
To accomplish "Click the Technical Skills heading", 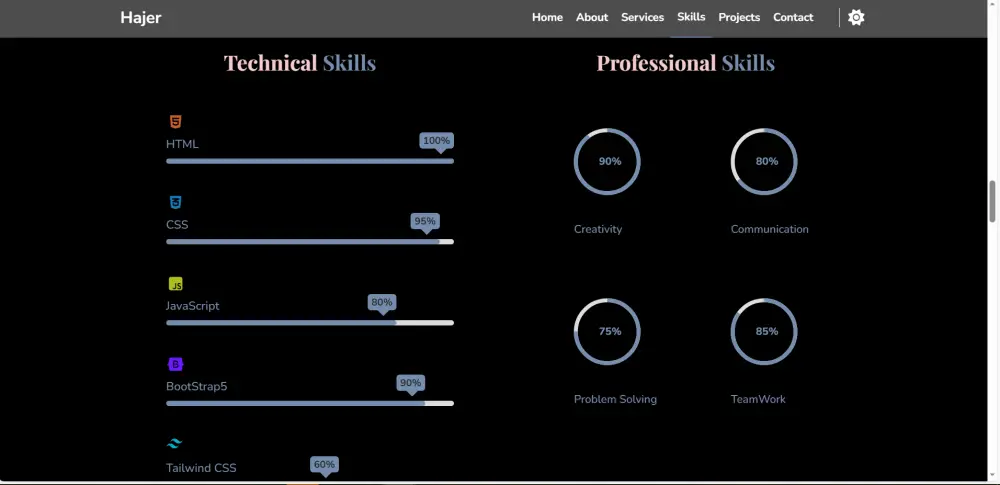I will click(x=300, y=63).
